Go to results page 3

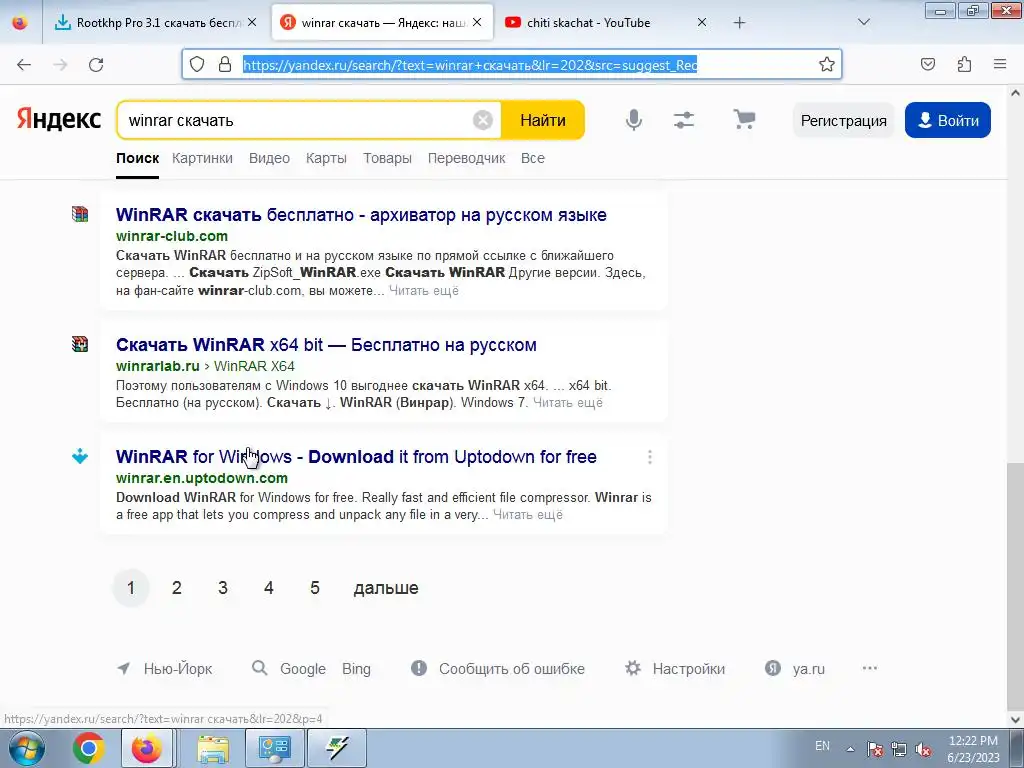(x=223, y=588)
